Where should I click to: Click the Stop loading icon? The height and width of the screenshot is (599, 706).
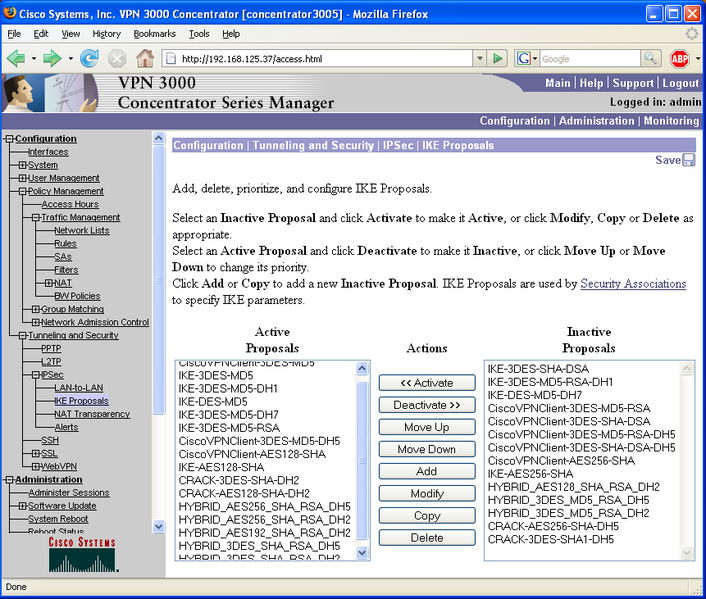point(117,59)
